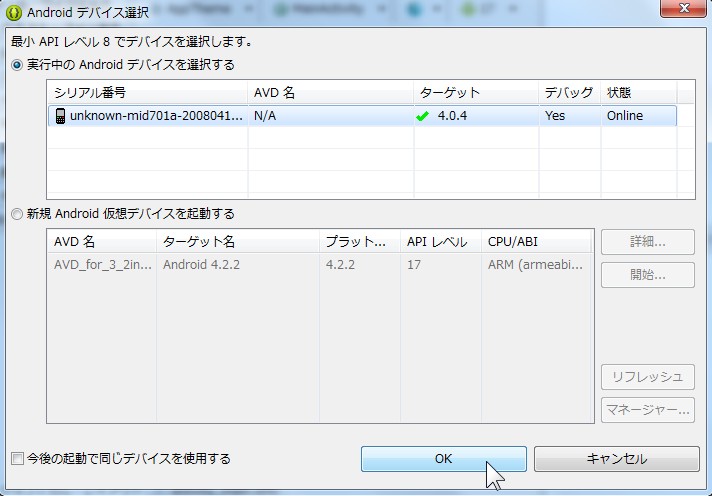712x496 pixels.
Task: Sort by the ターゲット column header
Action: tap(476, 93)
